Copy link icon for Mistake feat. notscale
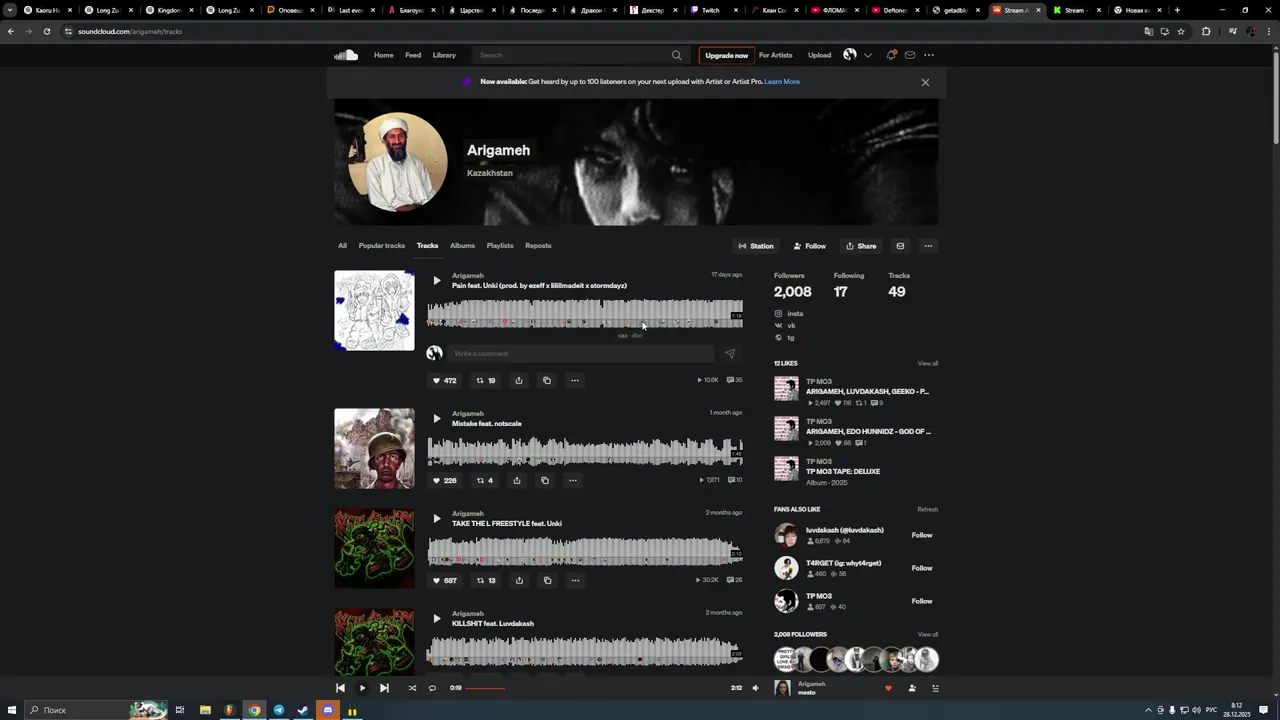Image resolution: width=1280 pixels, height=720 pixels. click(x=545, y=480)
